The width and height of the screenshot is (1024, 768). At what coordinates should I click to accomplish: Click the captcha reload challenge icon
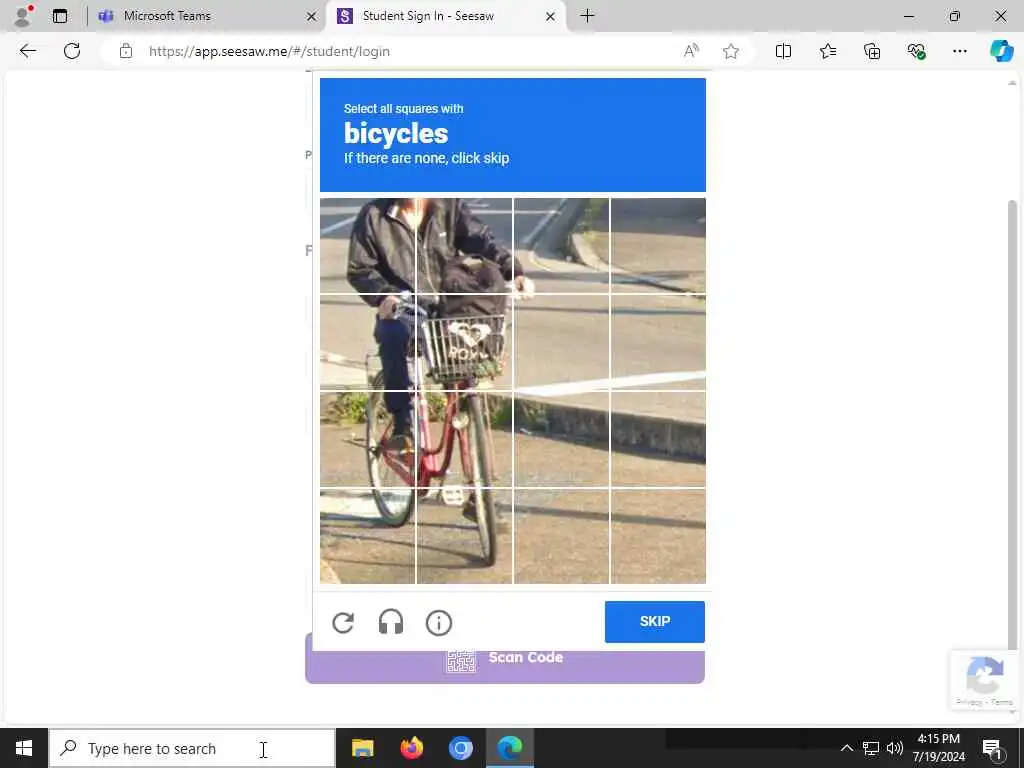[343, 623]
